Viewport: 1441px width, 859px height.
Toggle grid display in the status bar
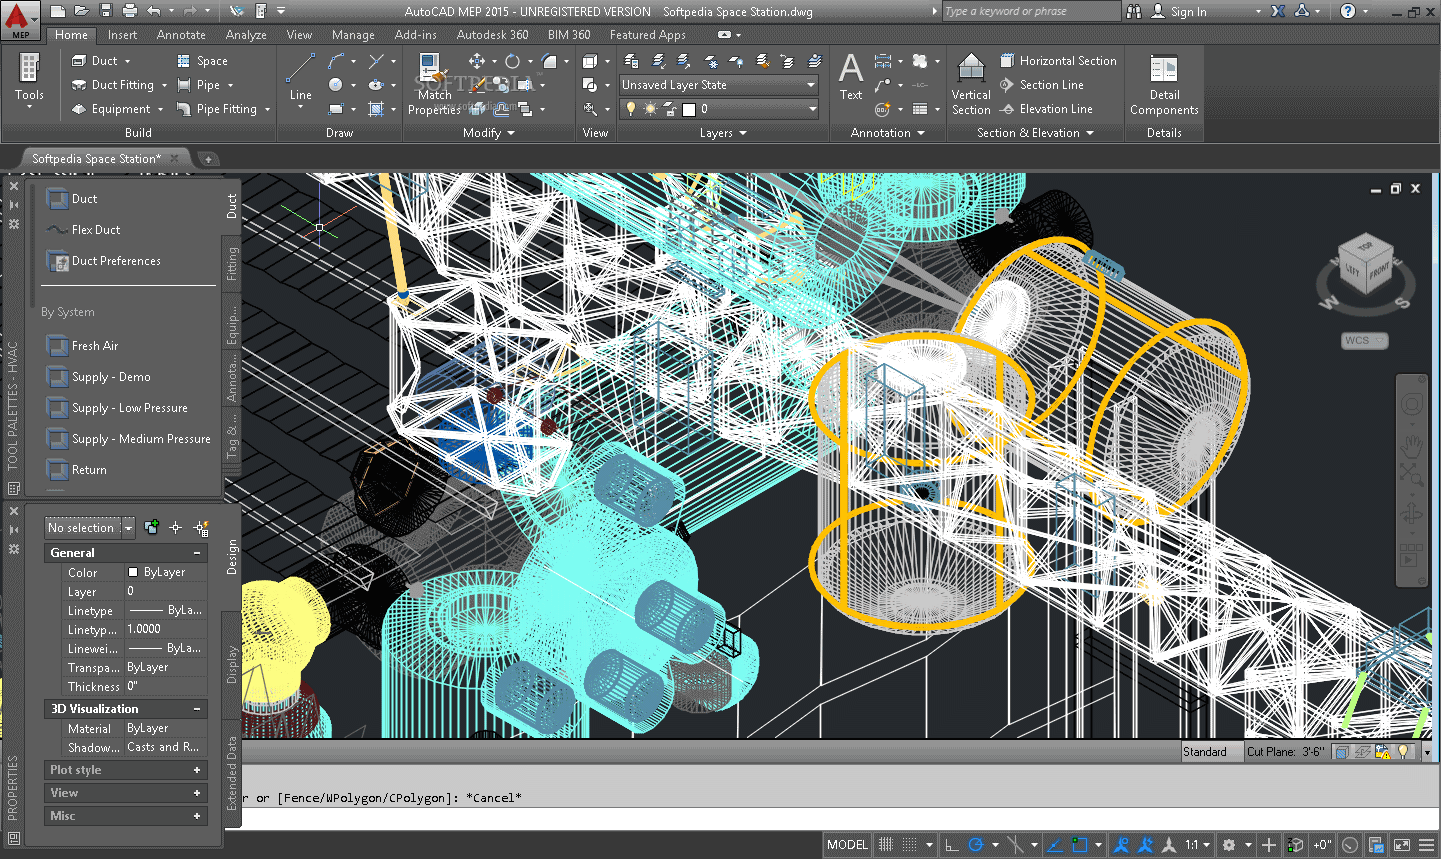tap(885, 845)
